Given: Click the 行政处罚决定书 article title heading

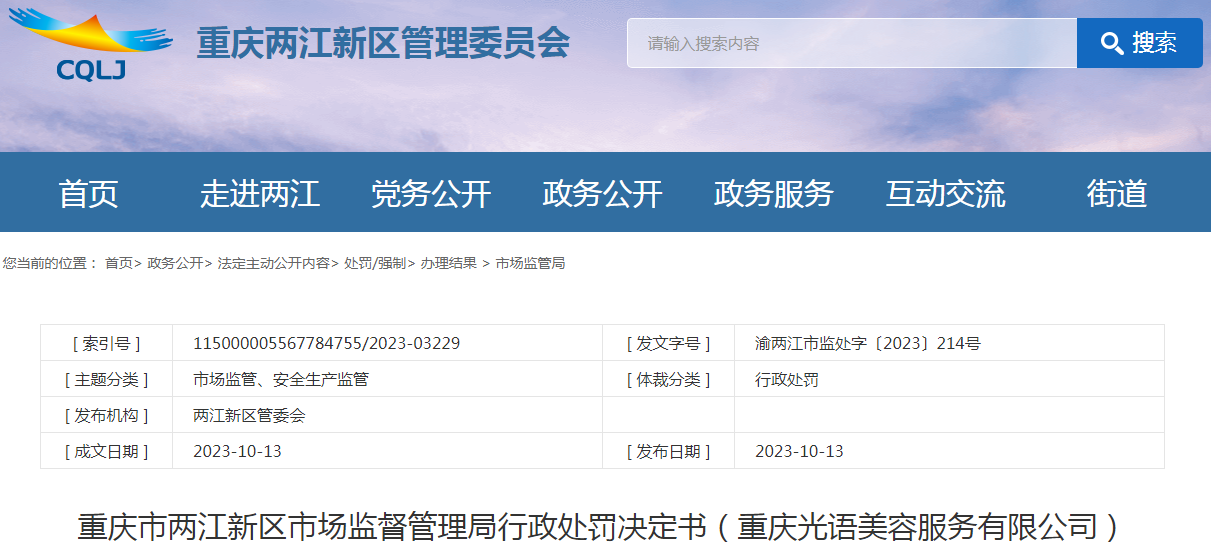Looking at the screenshot, I should [601, 526].
